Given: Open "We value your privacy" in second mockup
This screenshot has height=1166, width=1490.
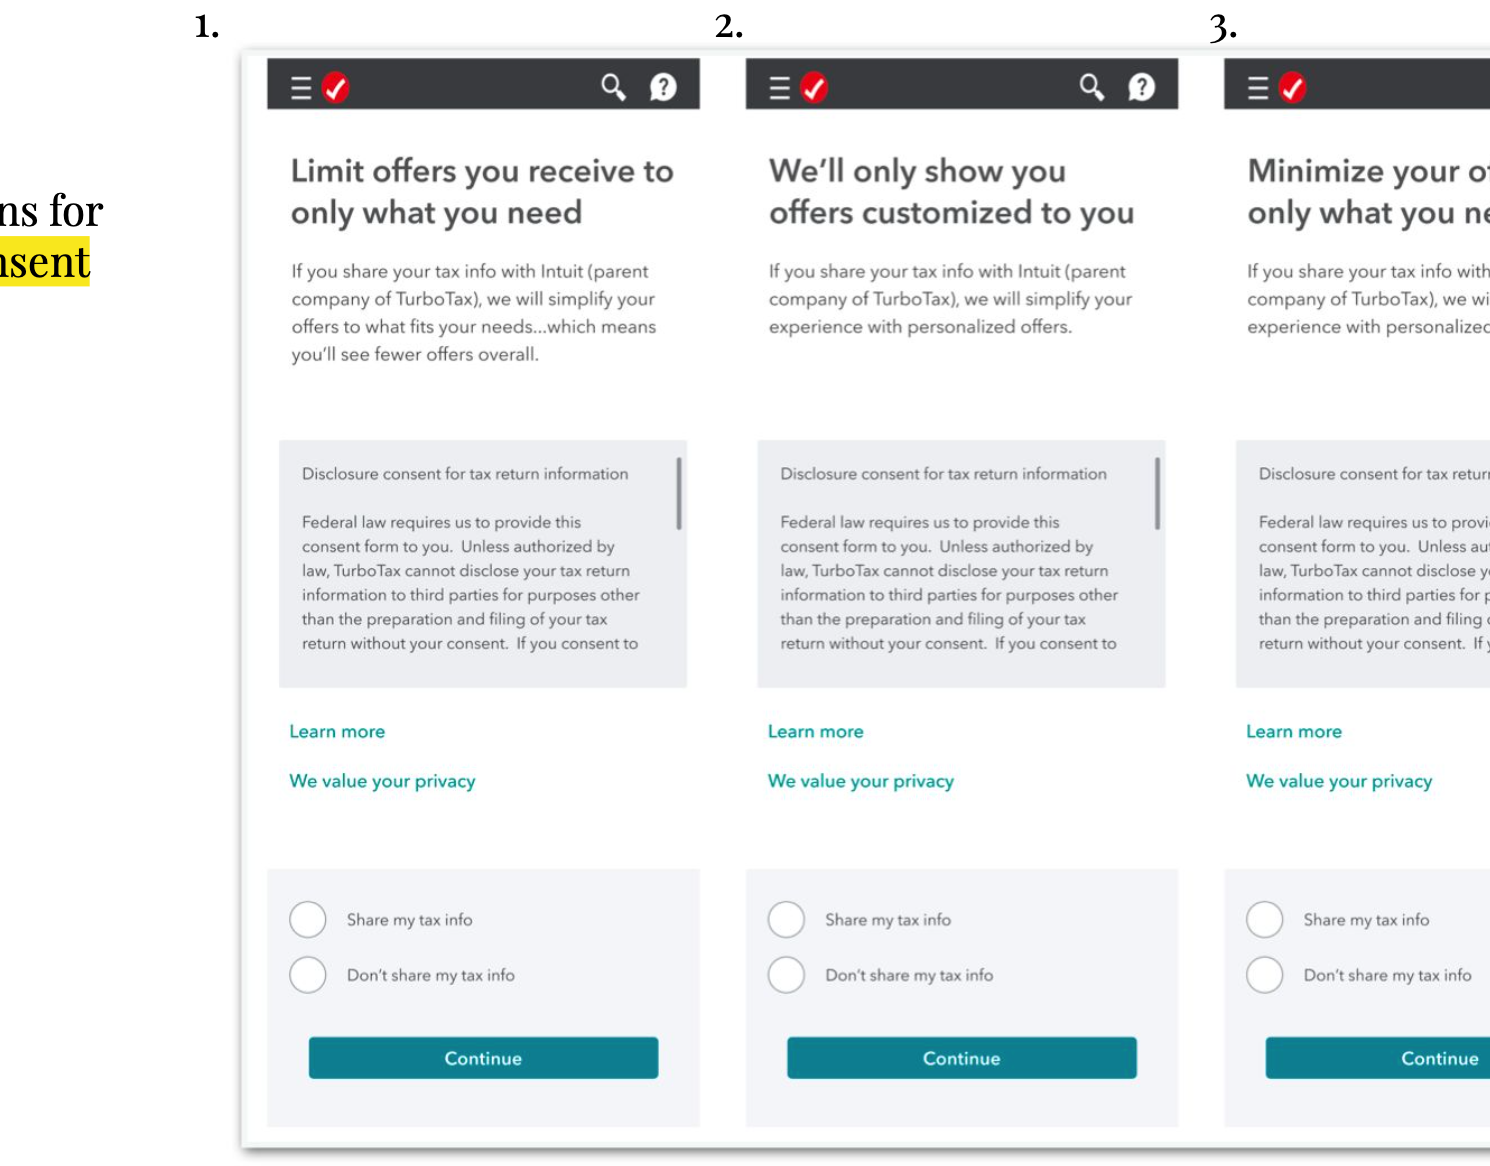Looking at the screenshot, I should click(x=860, y=781).
